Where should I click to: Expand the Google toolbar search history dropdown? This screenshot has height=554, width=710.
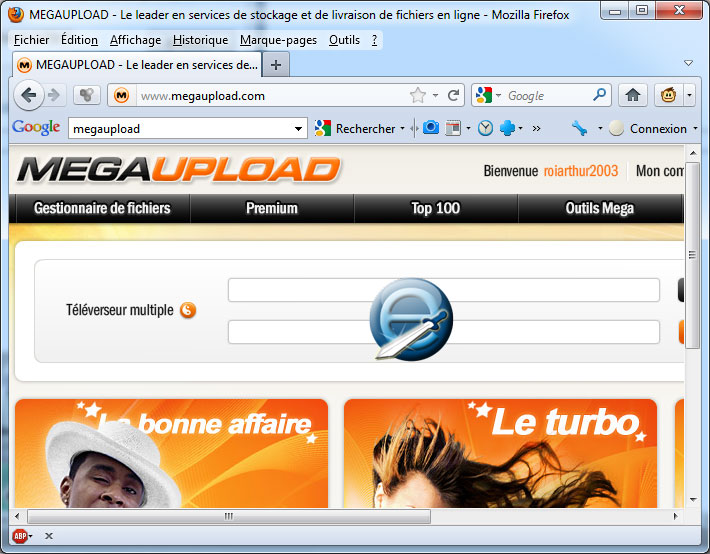[298, 129]
